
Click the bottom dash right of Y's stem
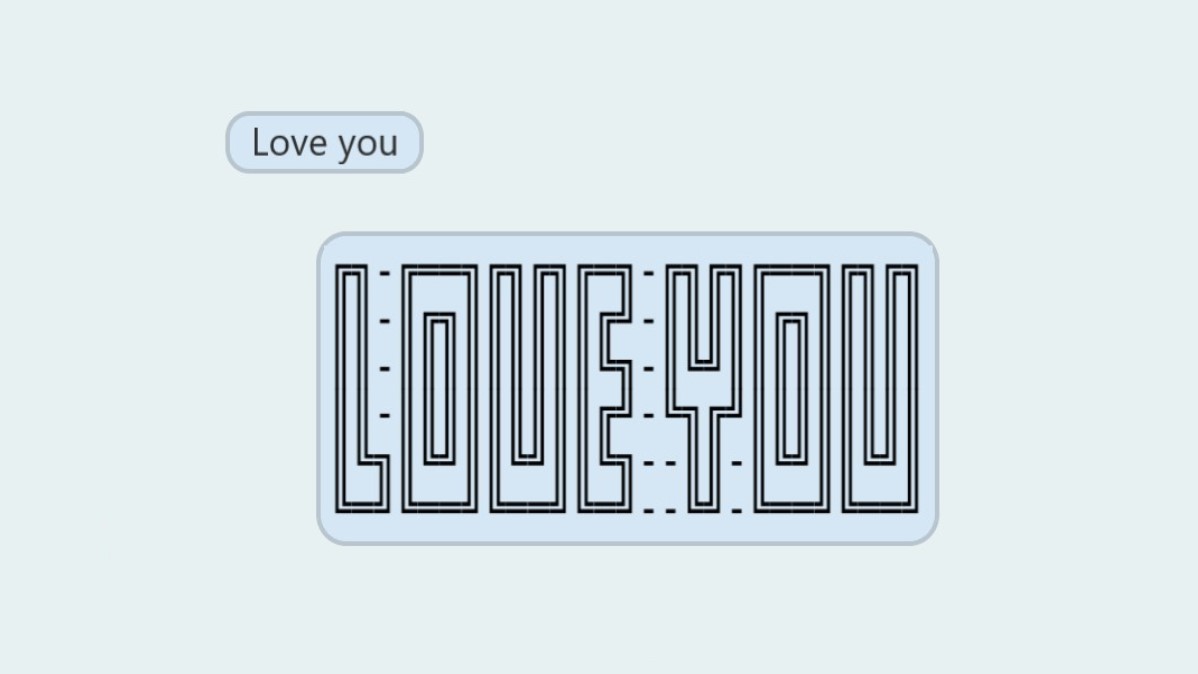coord(737,510)
